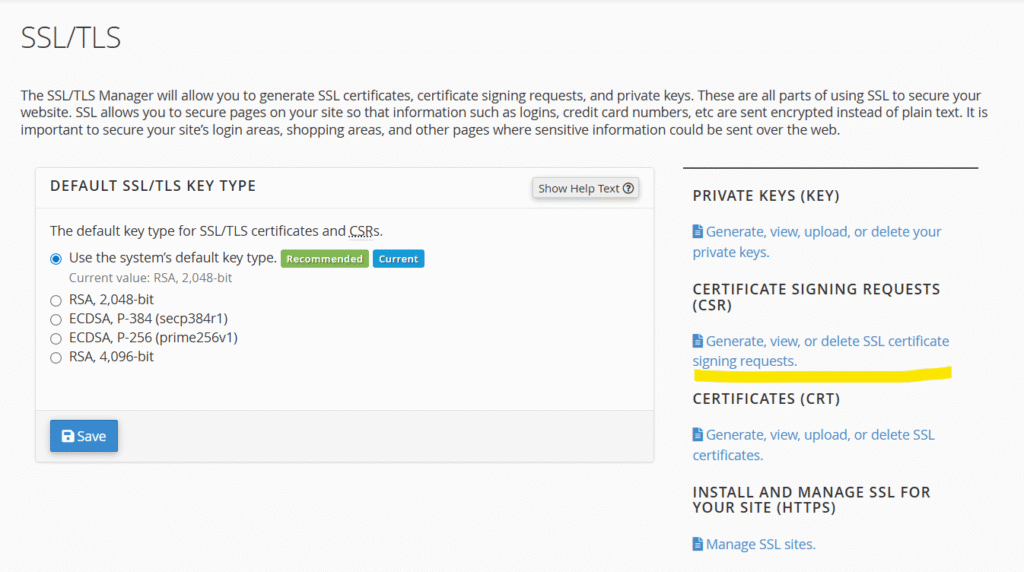
Task: Pick ECDSA, P-256 (prime256v1) key type
Action: tap(56, 338)
